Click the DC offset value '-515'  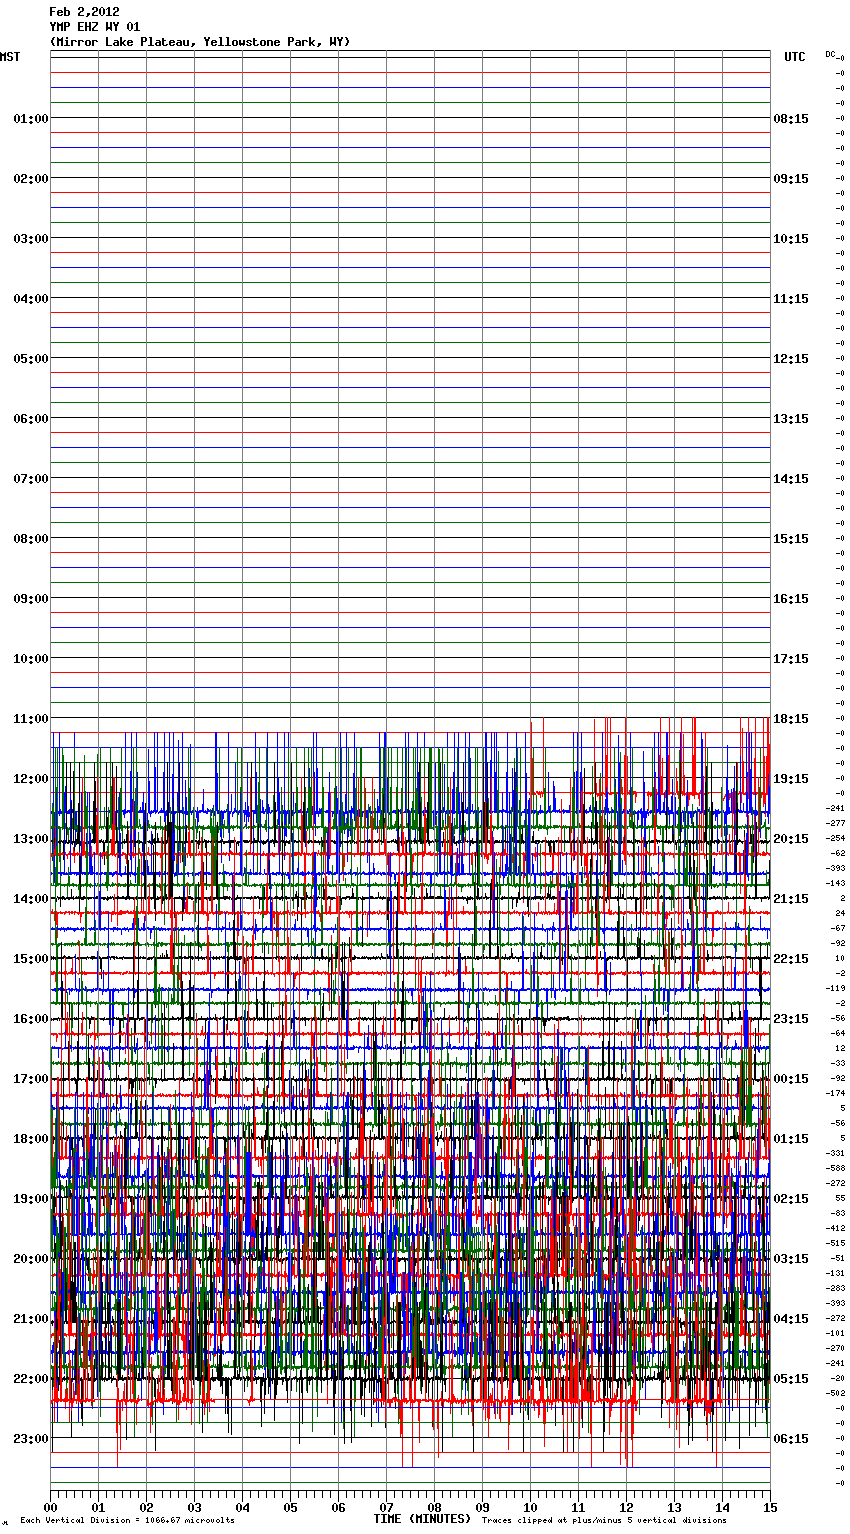point(836,1243)
